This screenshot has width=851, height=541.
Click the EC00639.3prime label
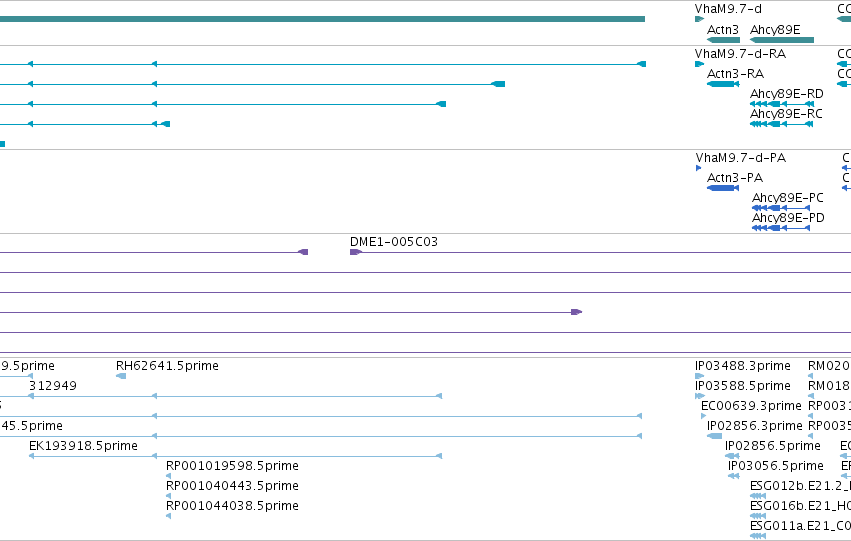[751, 406]
